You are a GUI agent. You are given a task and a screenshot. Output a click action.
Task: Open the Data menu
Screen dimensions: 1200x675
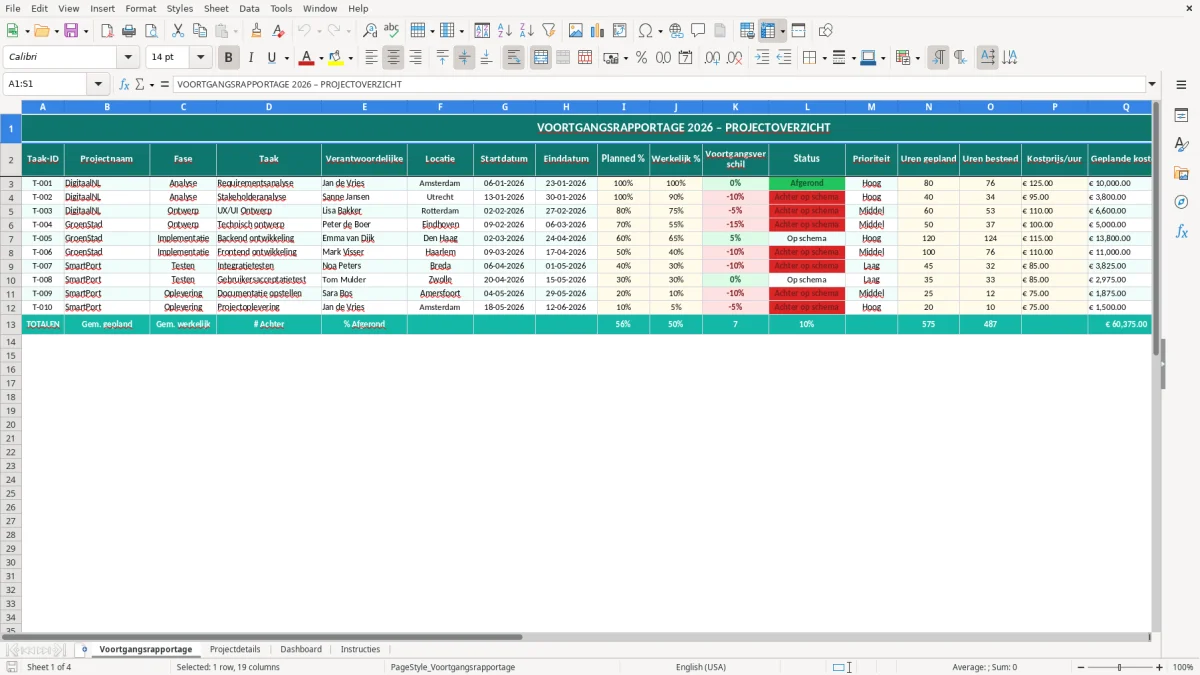249,8
